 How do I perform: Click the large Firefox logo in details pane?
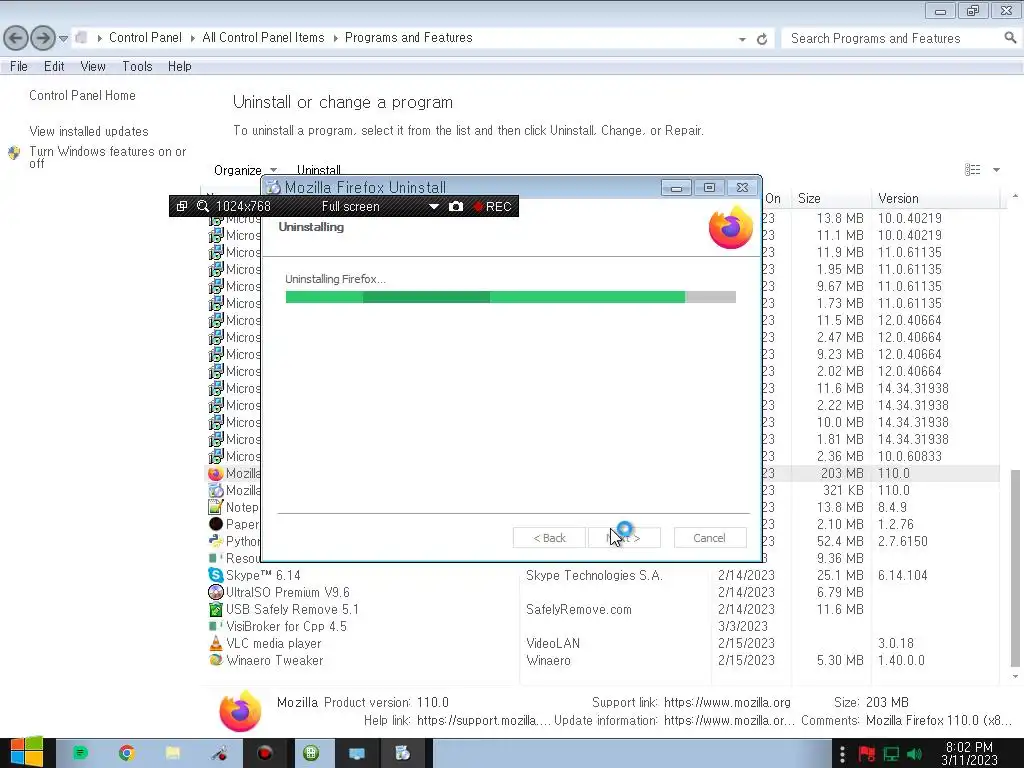(x=240, y=711)
